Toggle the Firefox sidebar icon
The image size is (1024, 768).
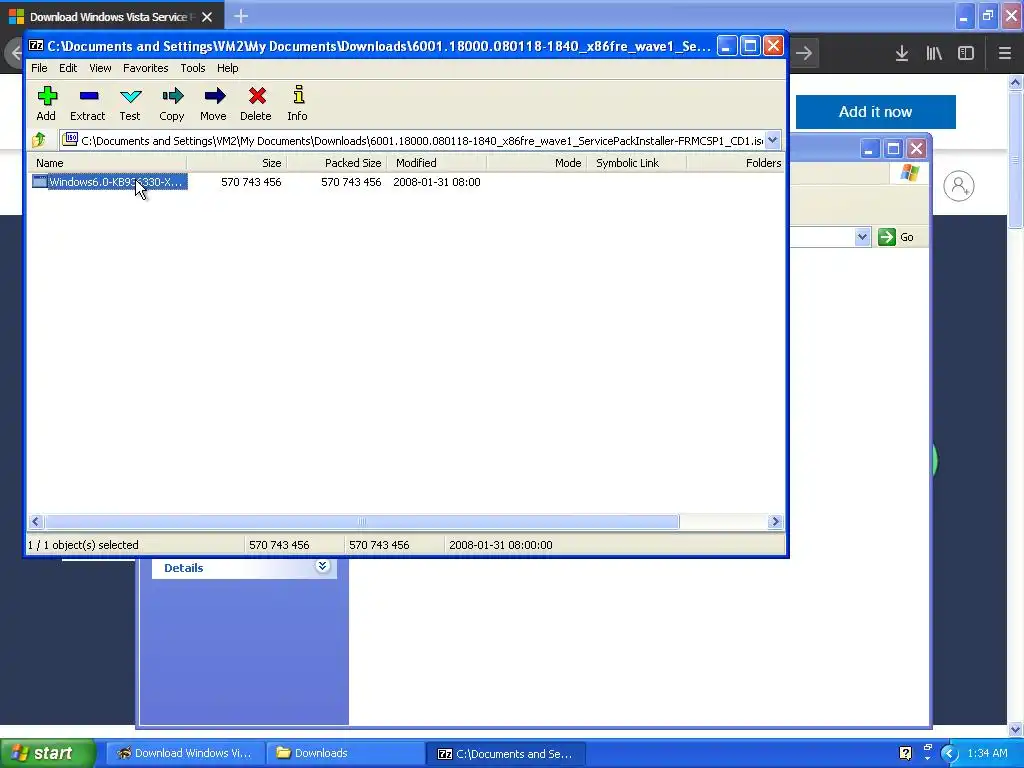(x=966, y=54)
